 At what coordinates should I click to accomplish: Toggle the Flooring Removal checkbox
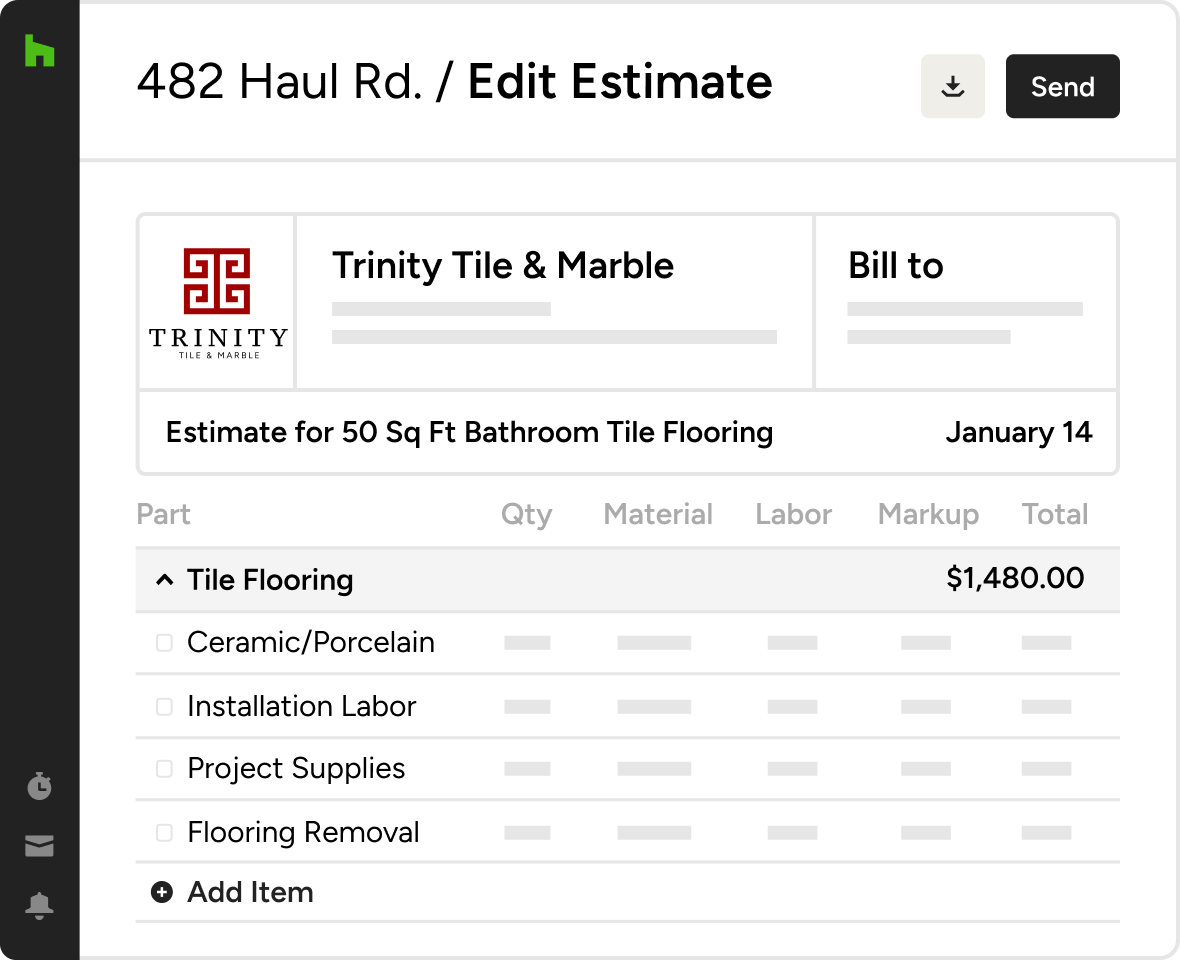[164, 832]
